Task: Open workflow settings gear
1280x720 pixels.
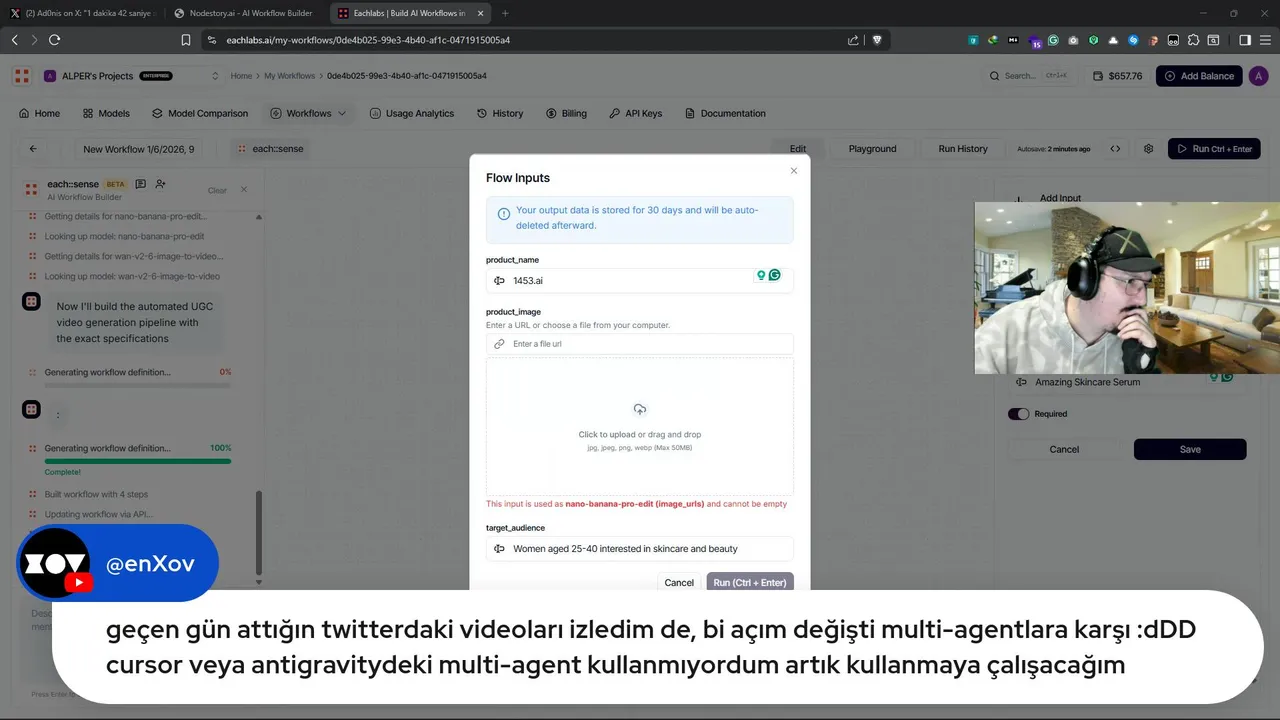Action: click(1148, 149)
